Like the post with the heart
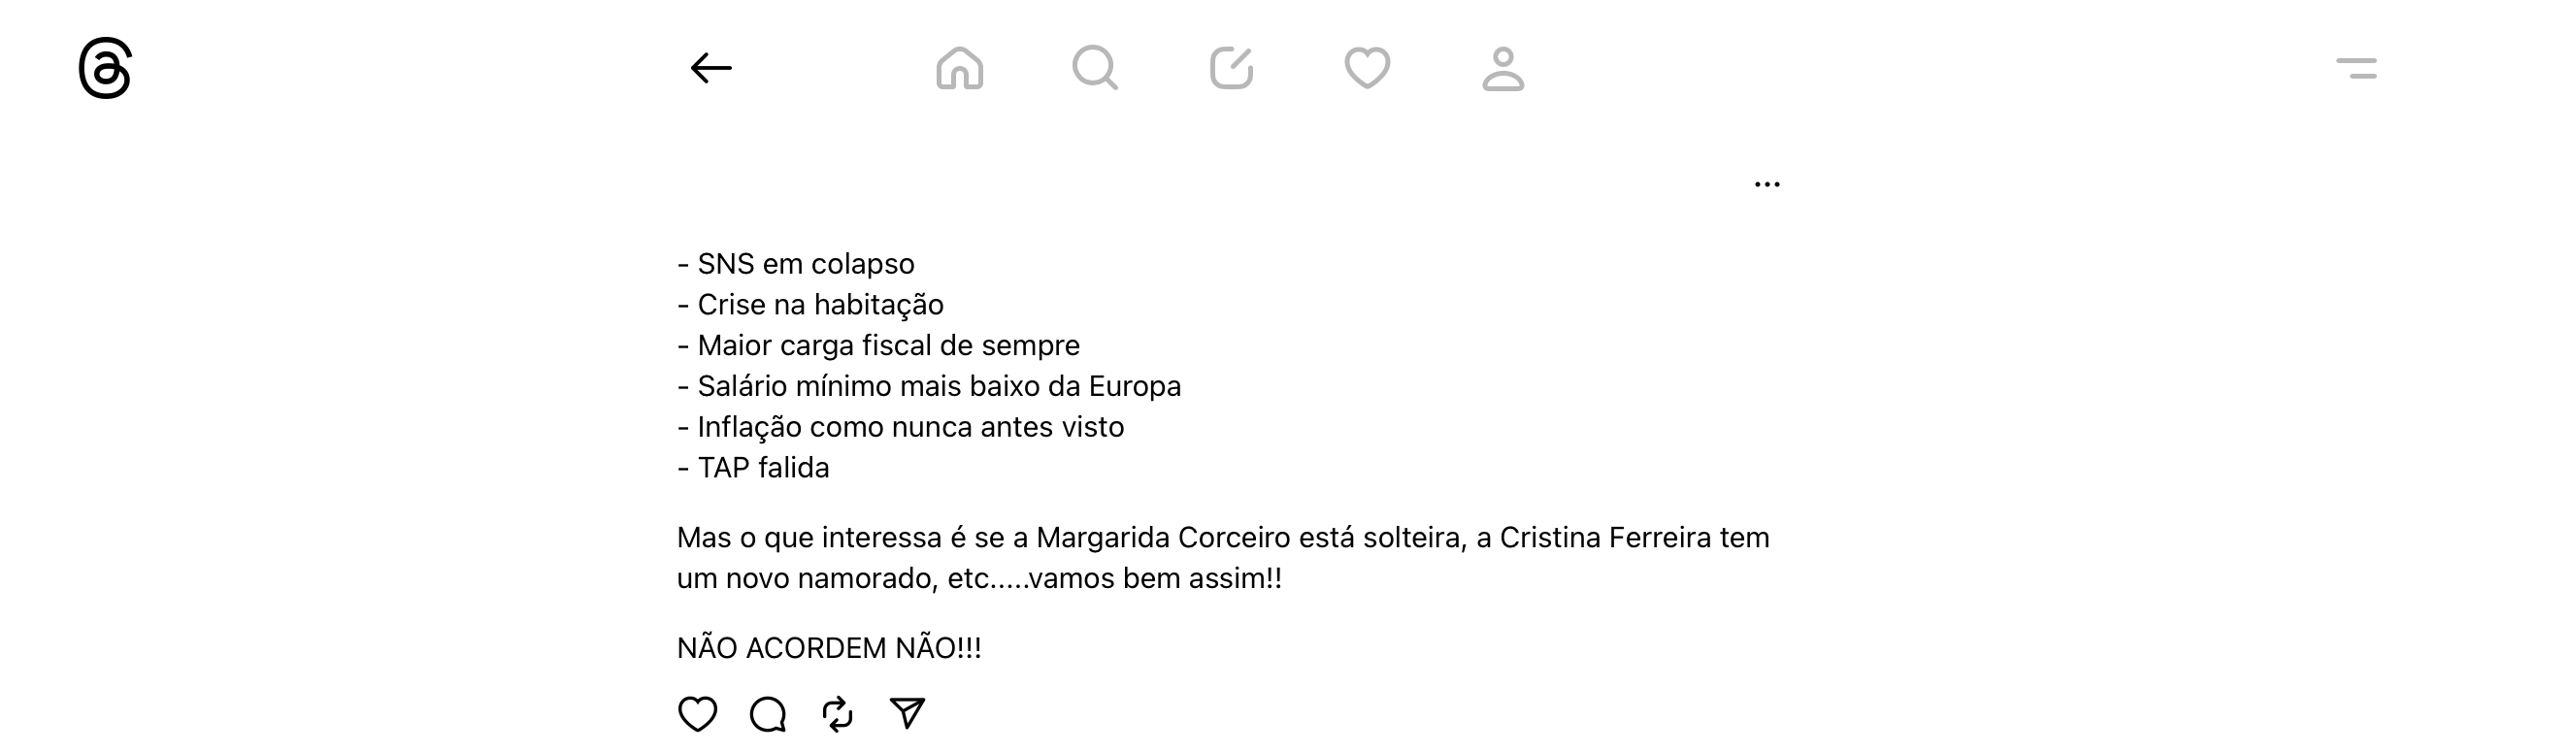 point(697,714)
